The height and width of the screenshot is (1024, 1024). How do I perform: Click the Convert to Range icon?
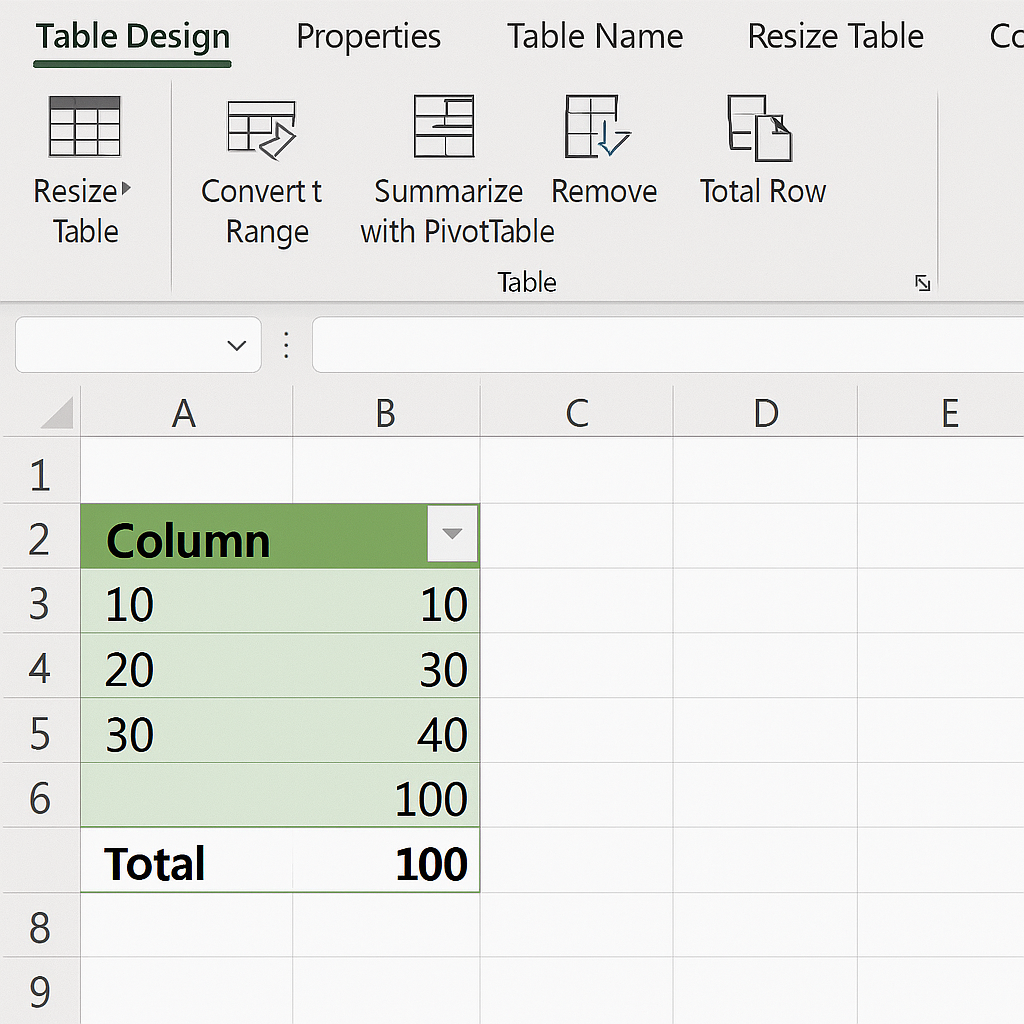point(262,130)
